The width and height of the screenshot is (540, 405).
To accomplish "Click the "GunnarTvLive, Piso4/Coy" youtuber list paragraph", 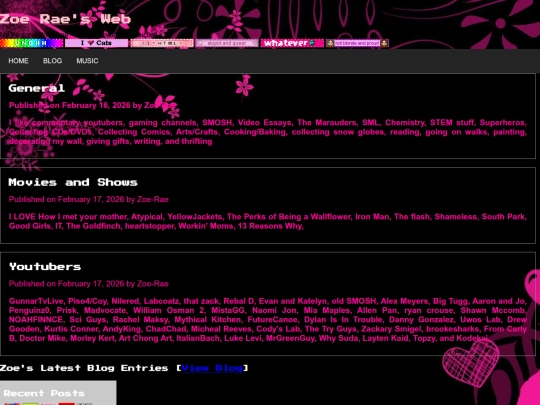I will (x=268, y=320).
